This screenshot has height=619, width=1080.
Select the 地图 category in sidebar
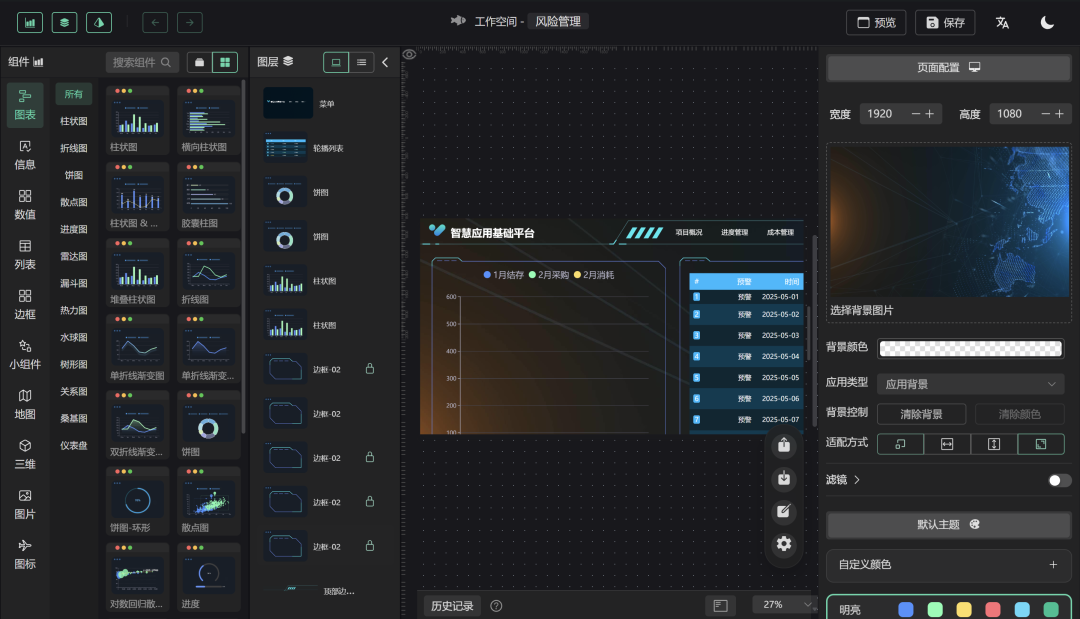pyautogui.click(x=25, y=405)
